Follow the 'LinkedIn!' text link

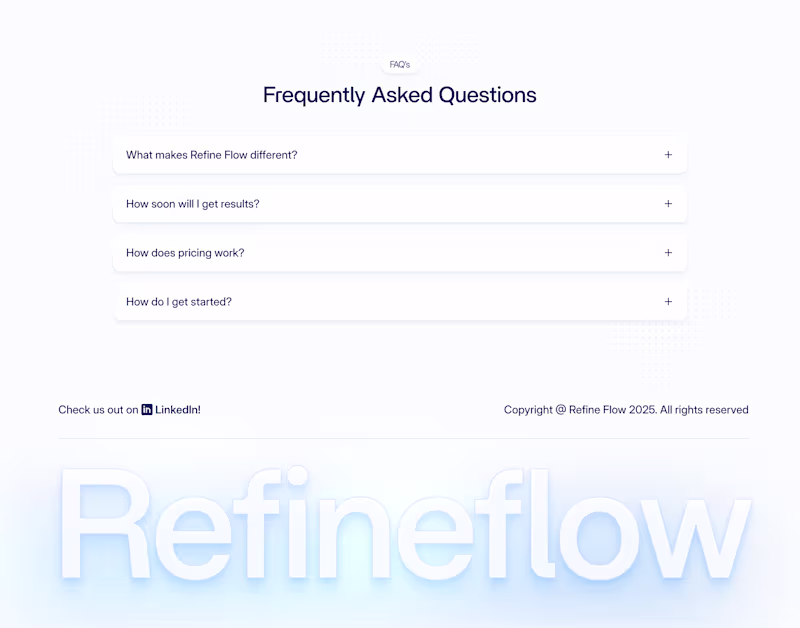[178, 410]
